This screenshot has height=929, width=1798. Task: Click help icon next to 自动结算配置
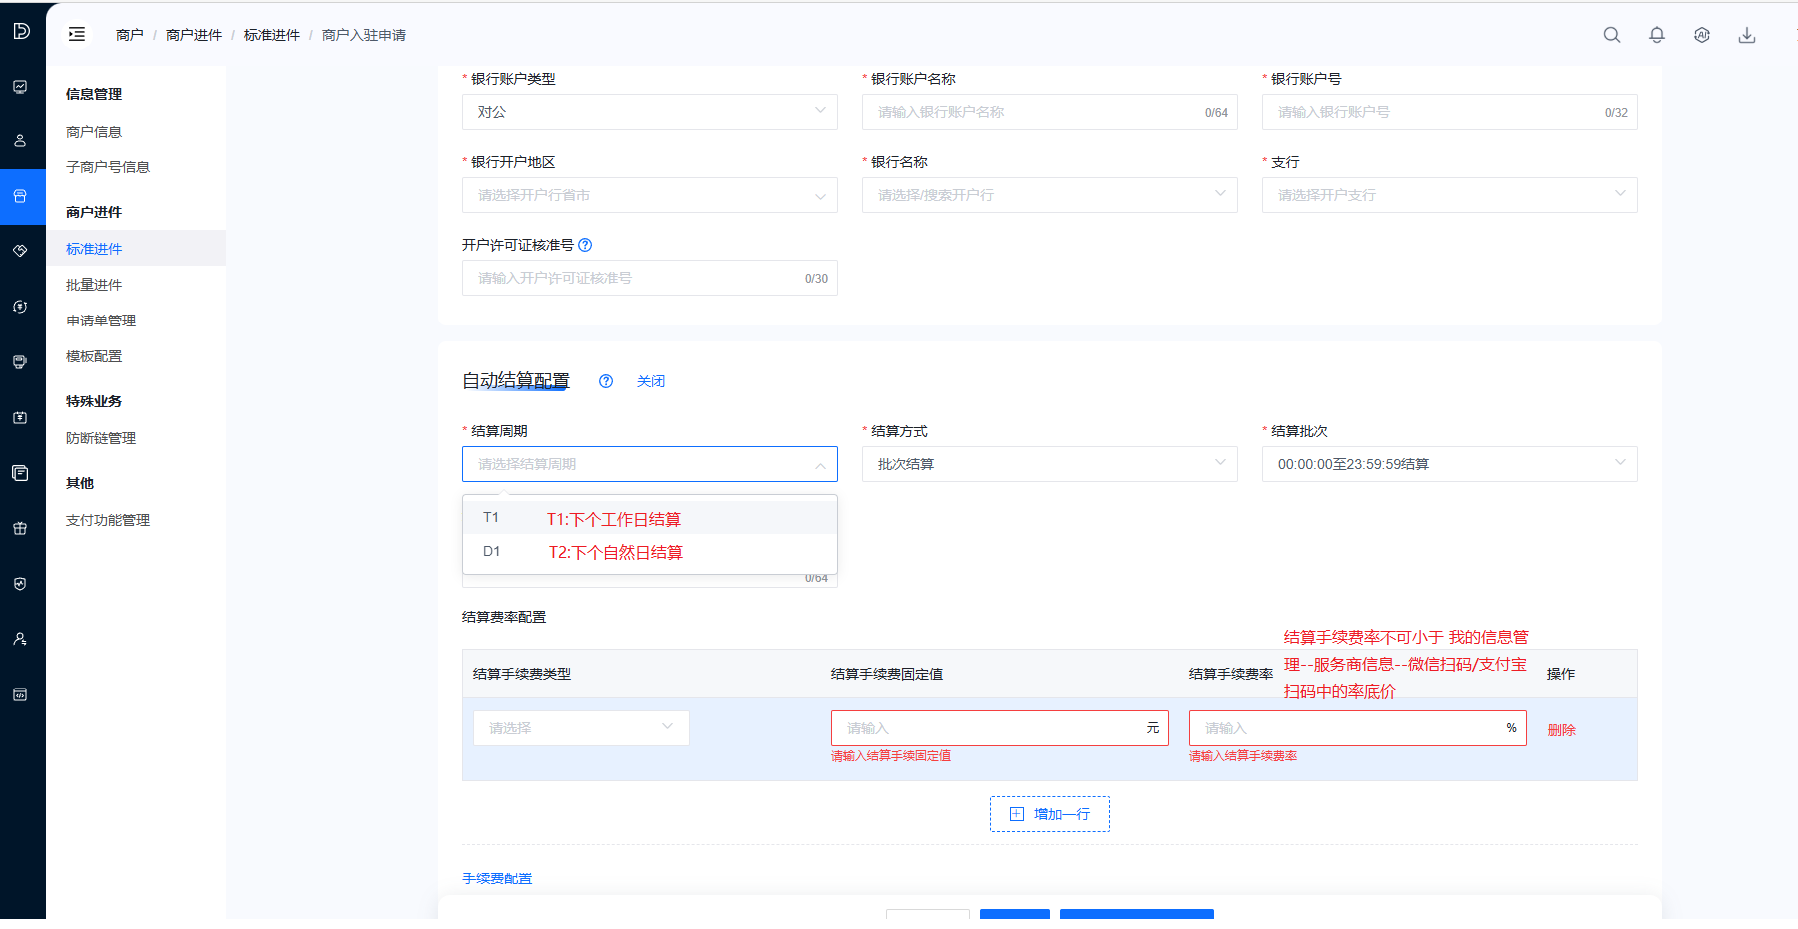tap(605, 381)
